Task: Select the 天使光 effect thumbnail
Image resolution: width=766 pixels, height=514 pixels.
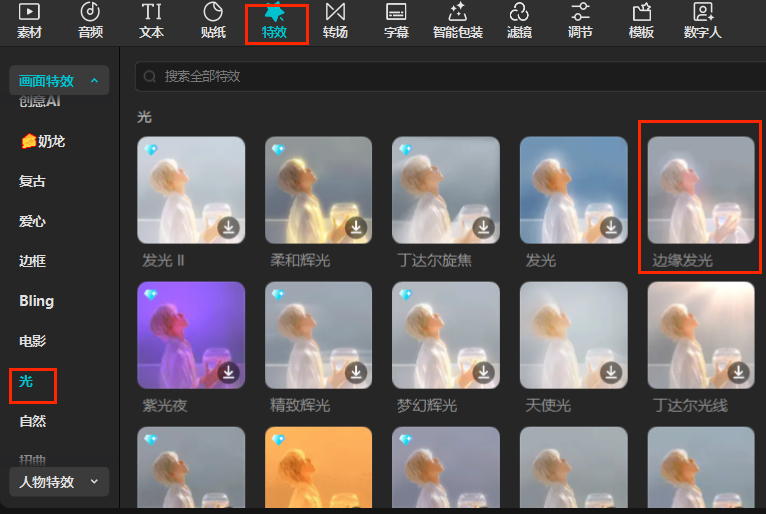Action: click(573, 335)
